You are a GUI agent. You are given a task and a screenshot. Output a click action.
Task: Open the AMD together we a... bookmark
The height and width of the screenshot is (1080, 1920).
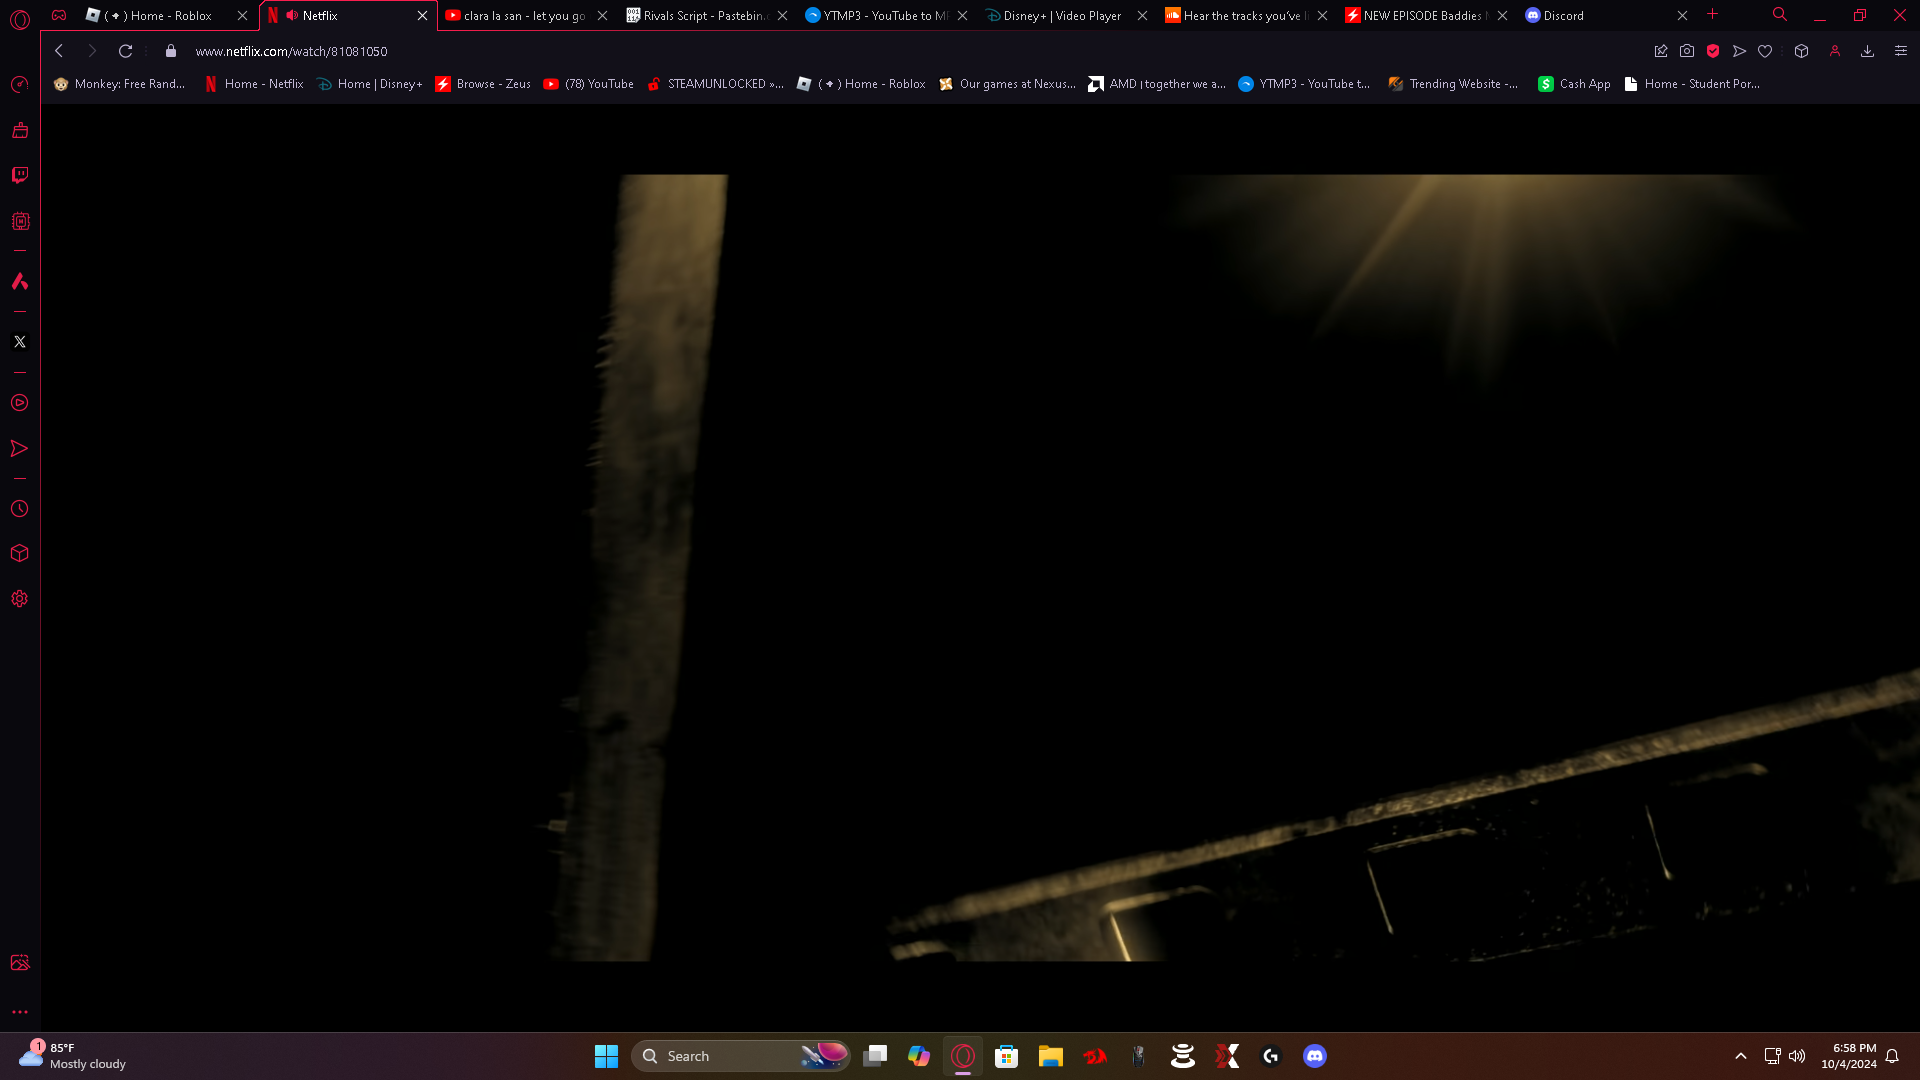[x=1157, y=84]
